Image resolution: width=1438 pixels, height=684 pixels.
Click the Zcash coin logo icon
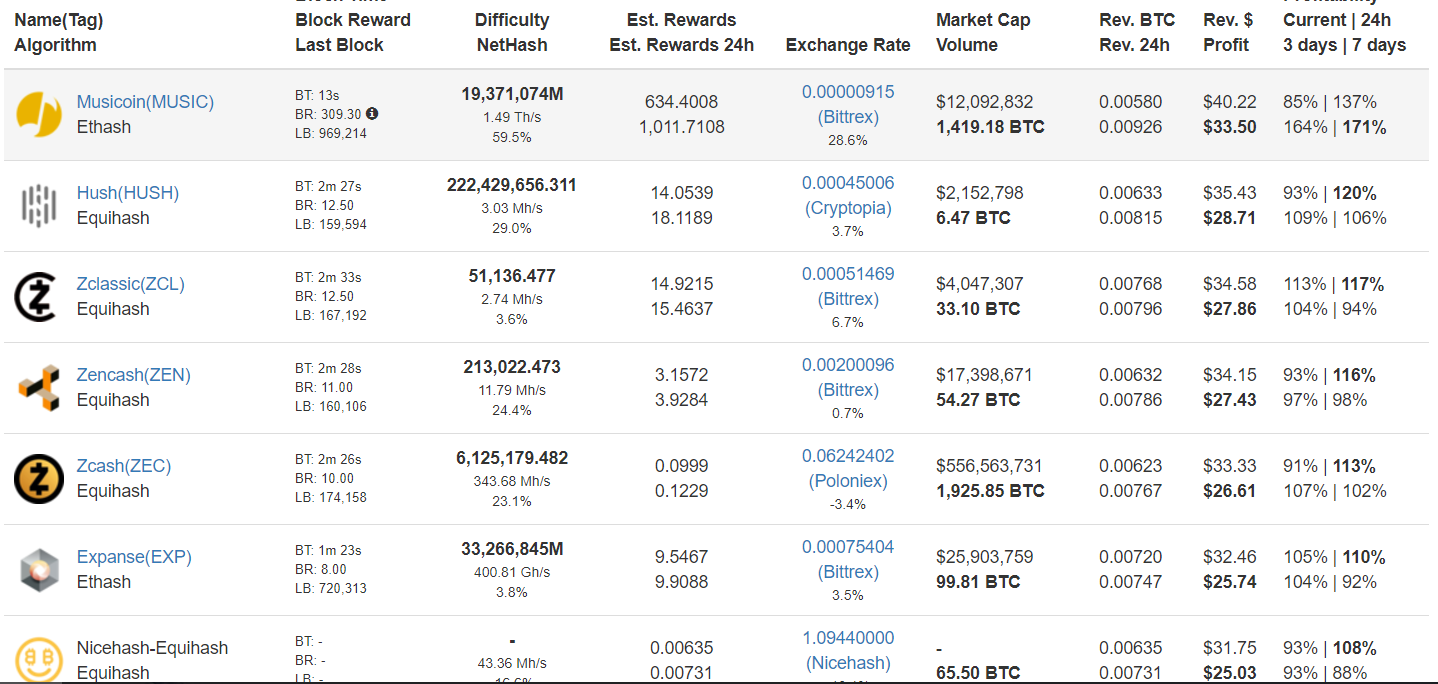(39, 479)
